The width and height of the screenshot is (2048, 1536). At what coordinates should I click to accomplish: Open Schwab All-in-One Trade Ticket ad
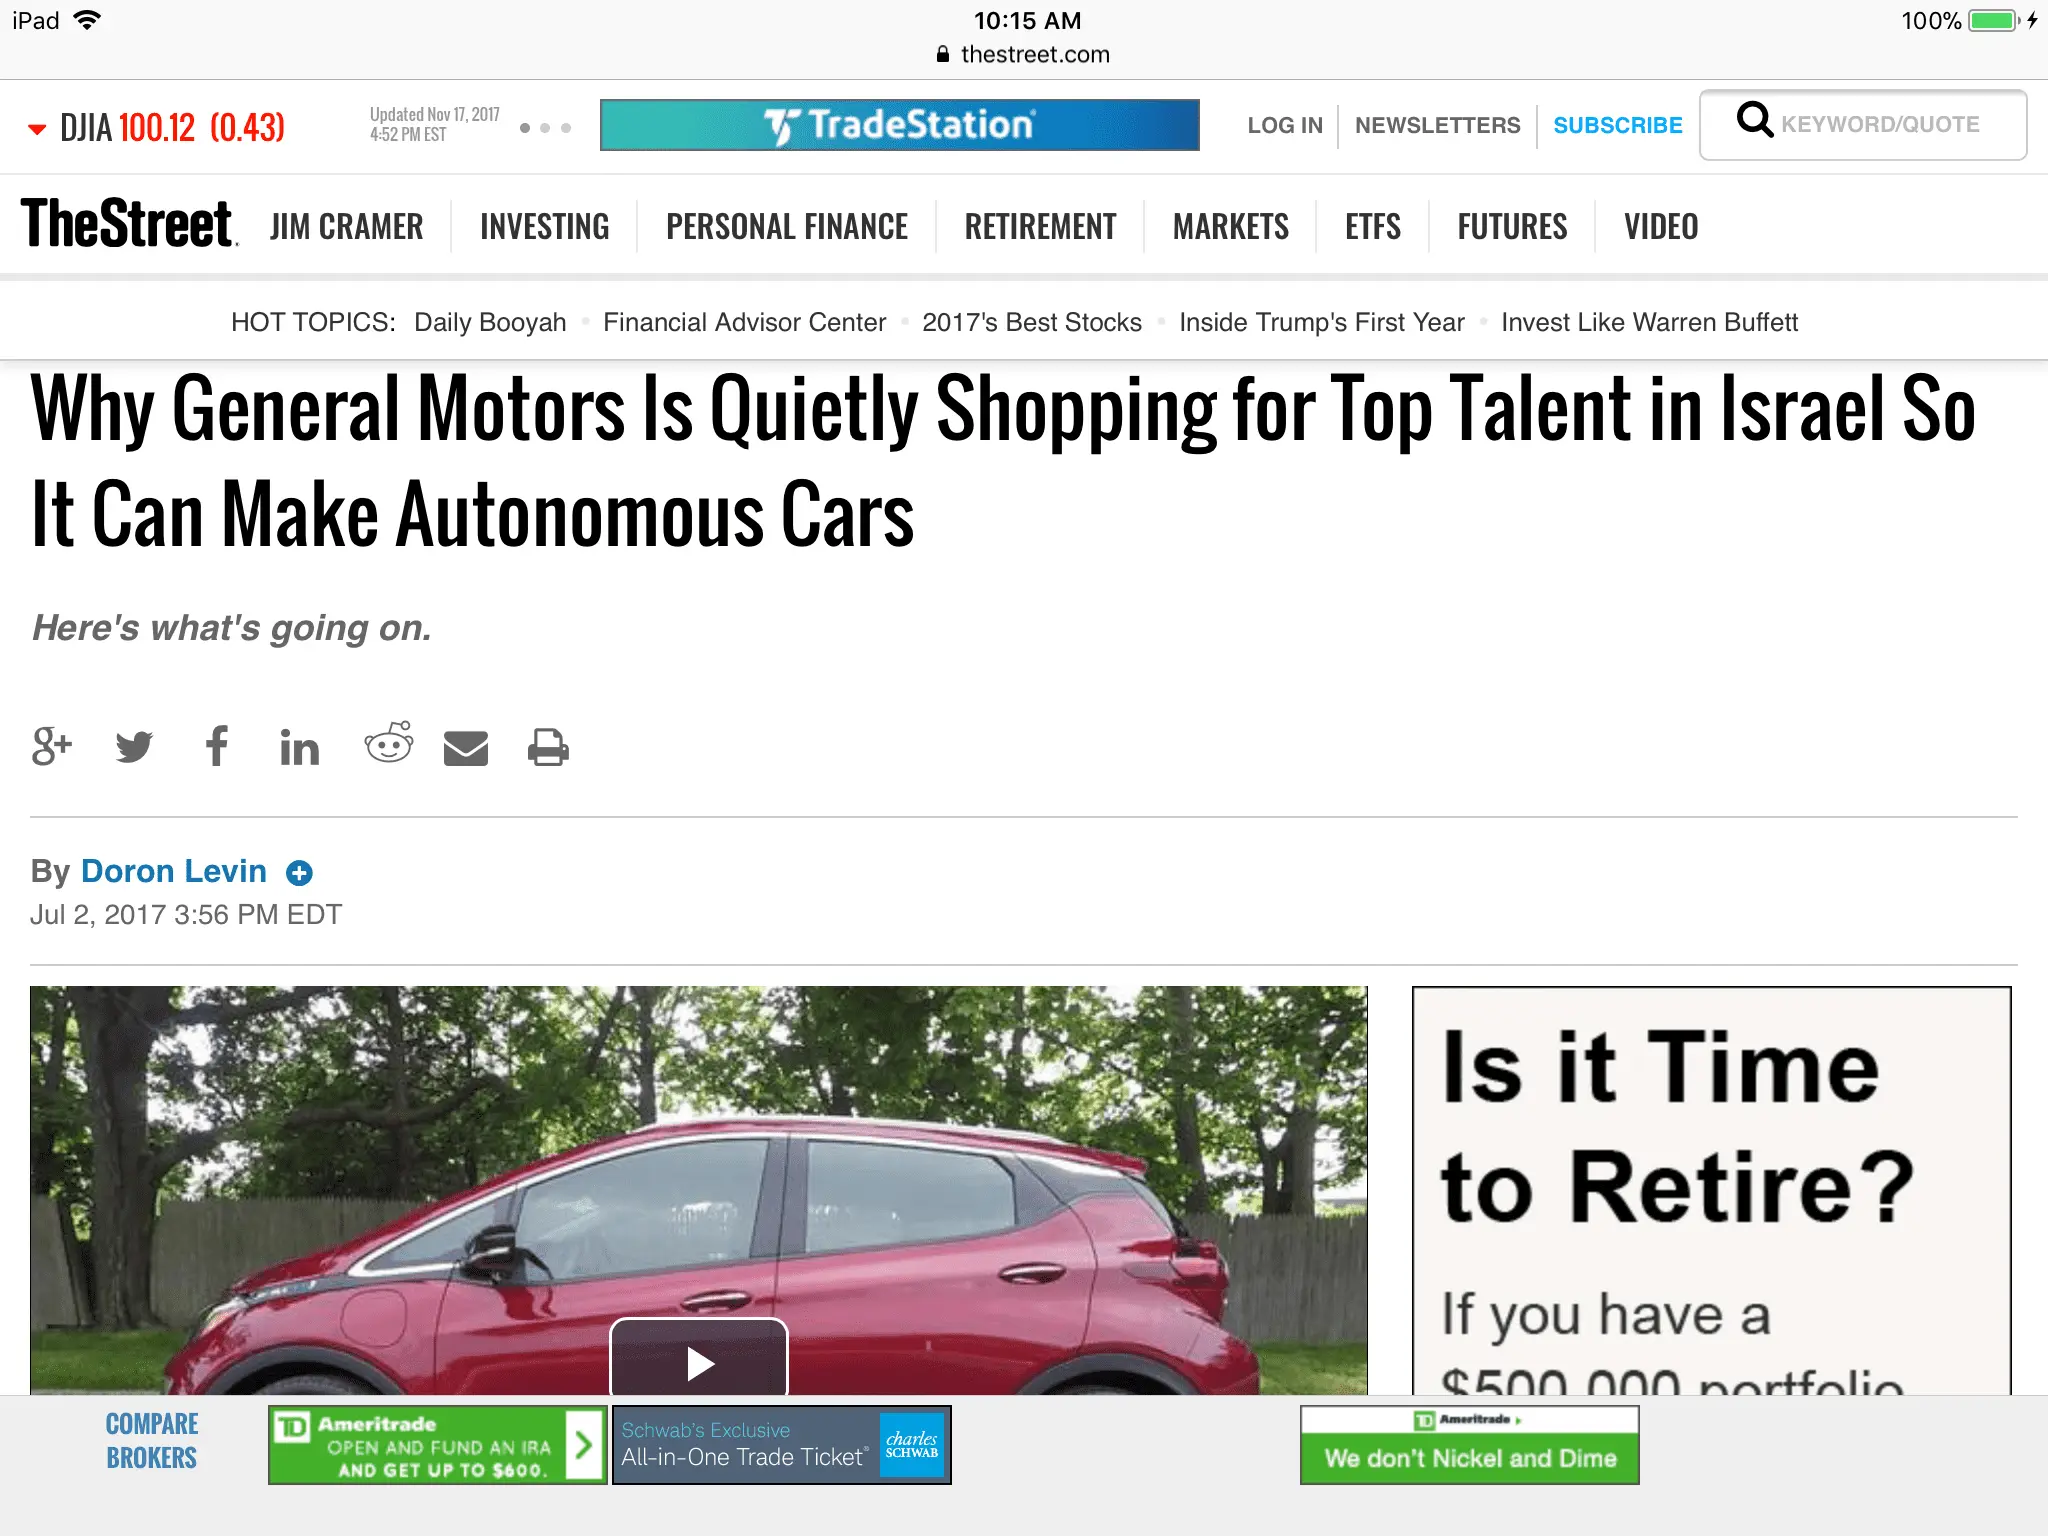coord(781,1445)
